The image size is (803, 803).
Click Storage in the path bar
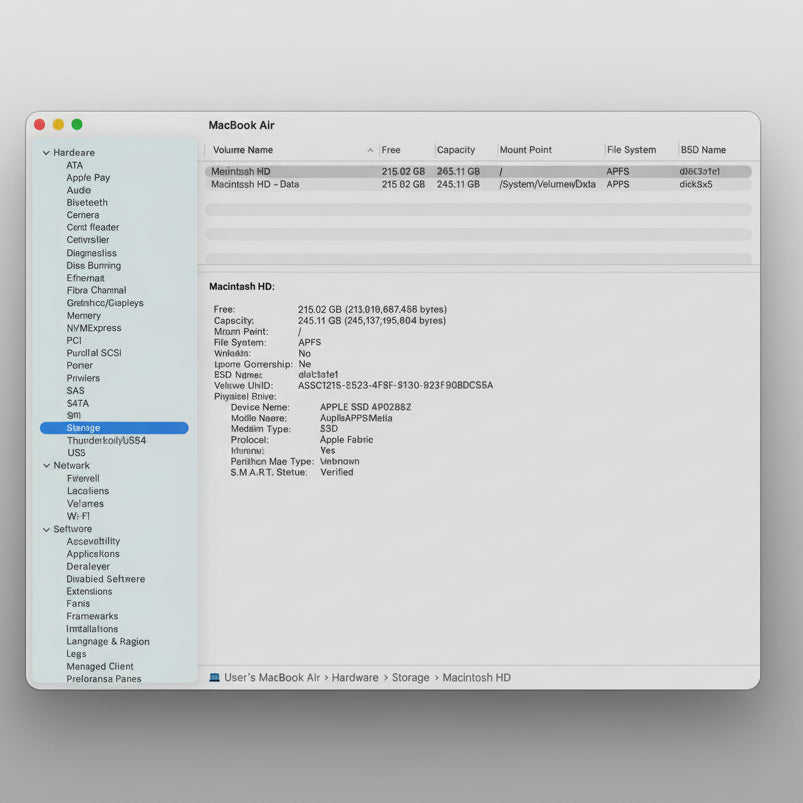click(411, 678)
